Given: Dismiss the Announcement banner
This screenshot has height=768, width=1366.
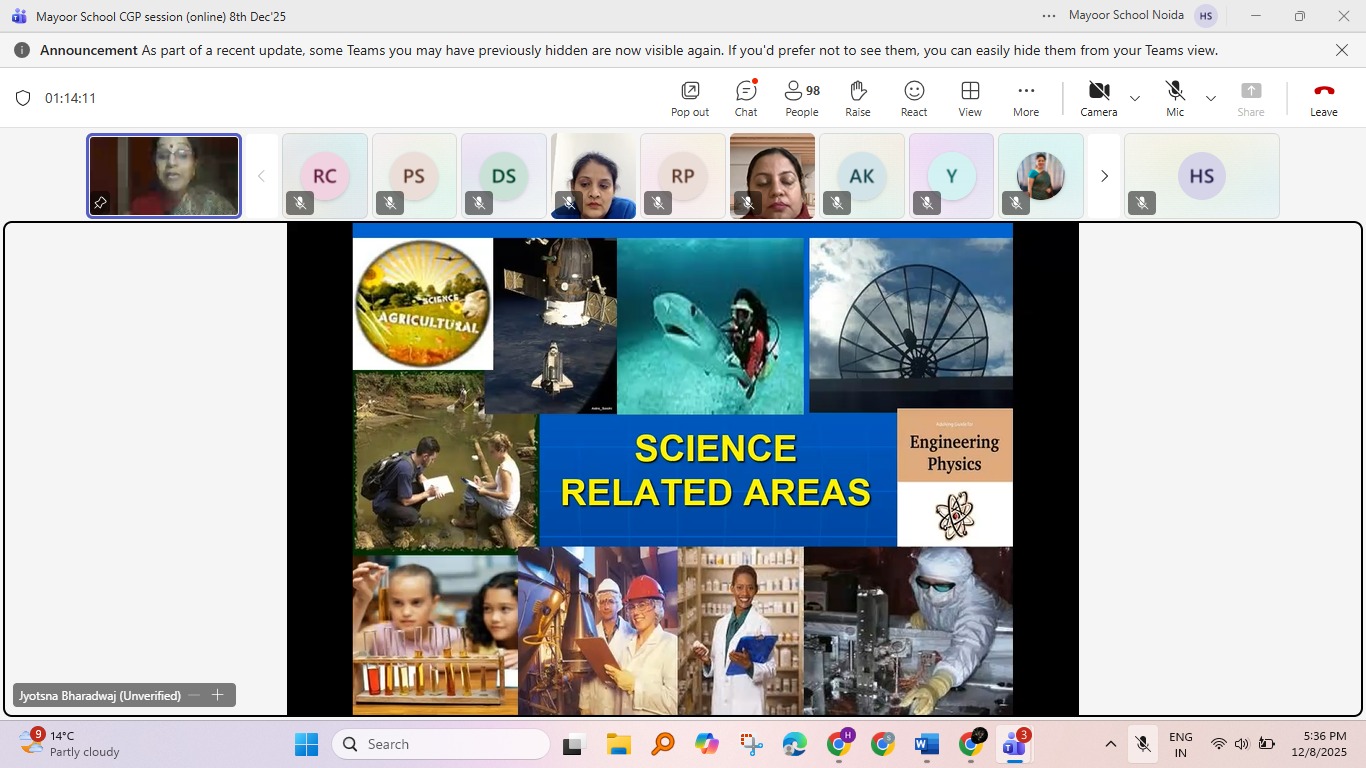Looking at the screenshot, I should 1342,50.
